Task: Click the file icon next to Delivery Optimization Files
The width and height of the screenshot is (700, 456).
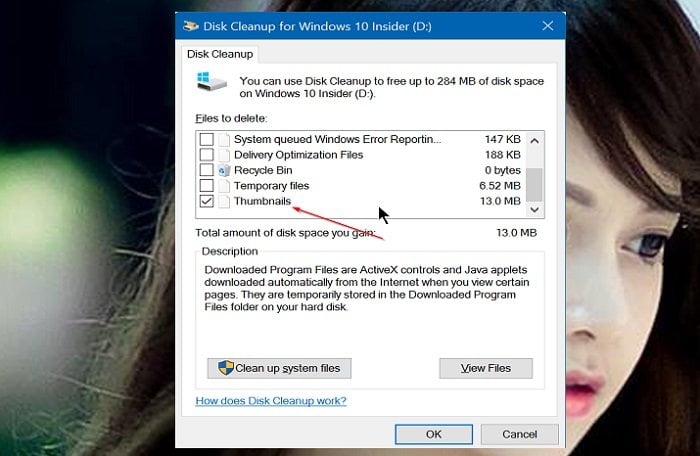Action: tap(224, 155)
